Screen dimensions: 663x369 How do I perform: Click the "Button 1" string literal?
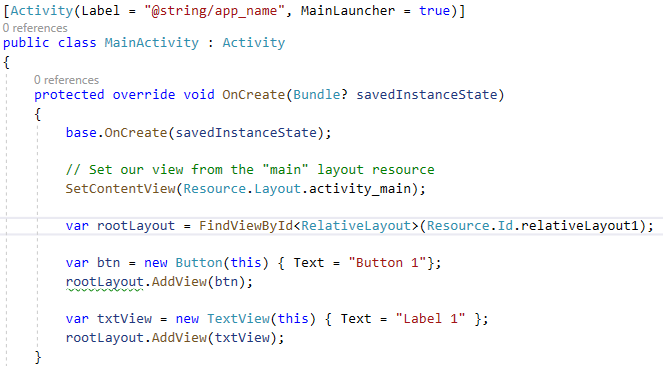(387, 263)
